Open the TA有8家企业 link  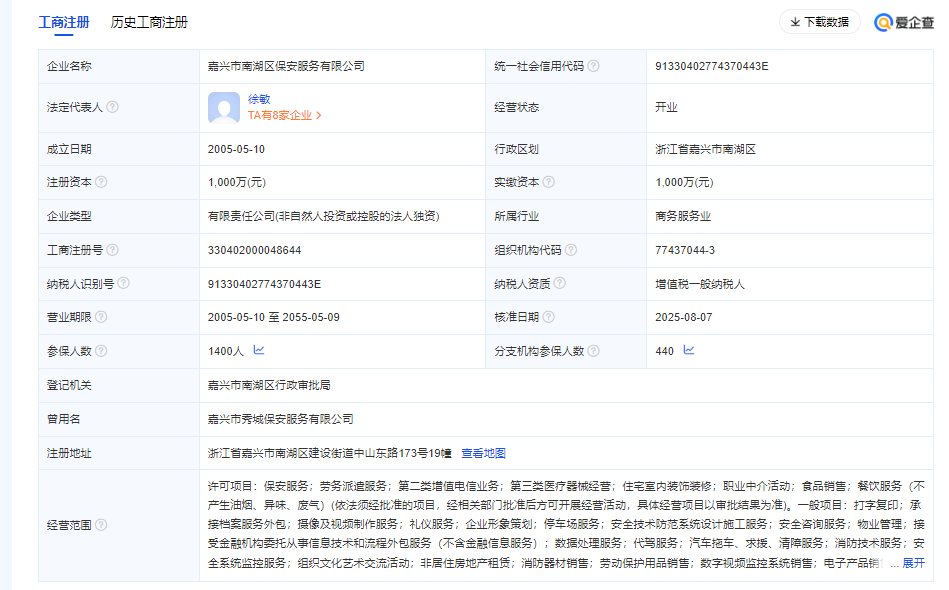284,115
